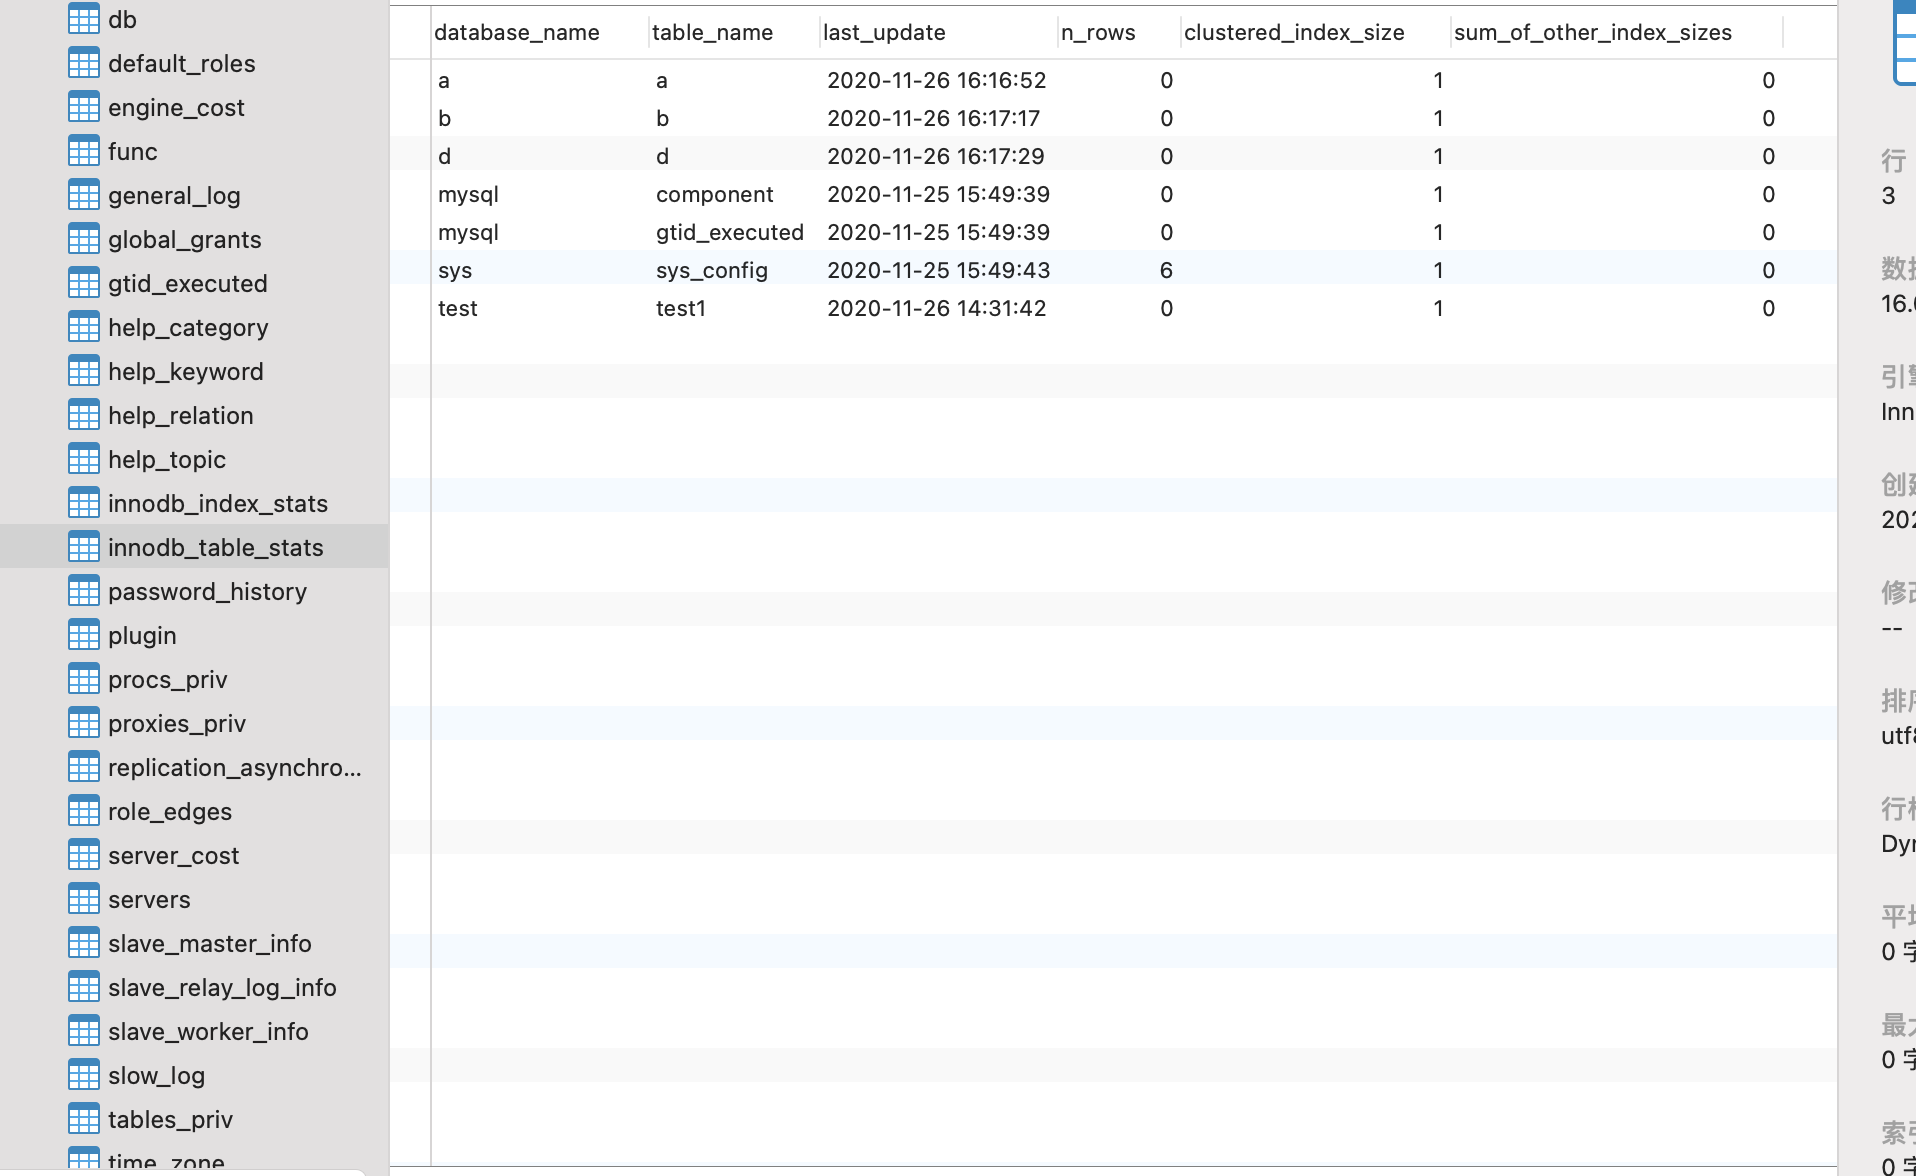This screenshot has height=1176, width=1916.
Task: Select database_name cell 'a' in first row
Action: click(444, 80)
